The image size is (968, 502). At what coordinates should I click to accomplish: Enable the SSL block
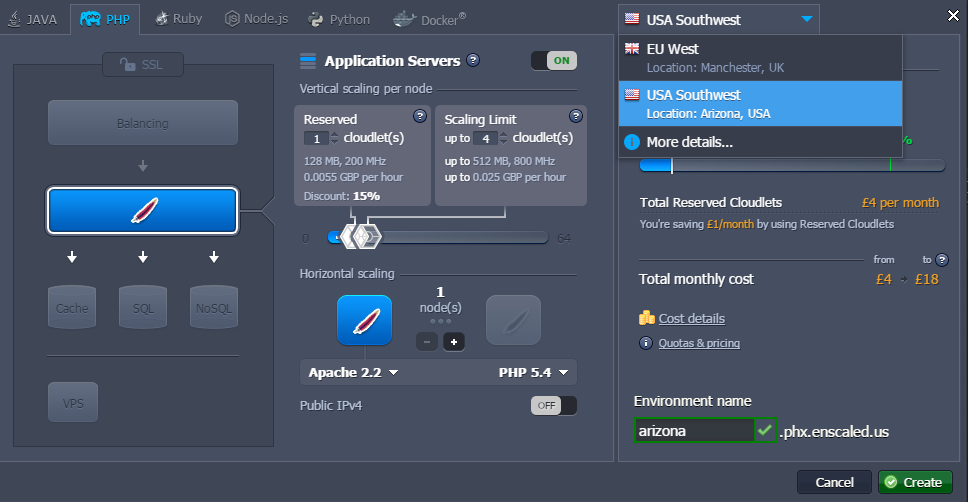(143, 64)
